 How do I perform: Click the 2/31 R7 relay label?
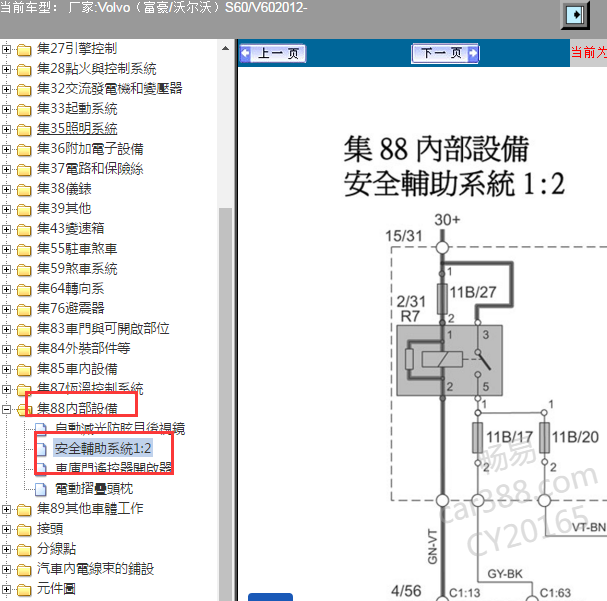coord(411,309)
